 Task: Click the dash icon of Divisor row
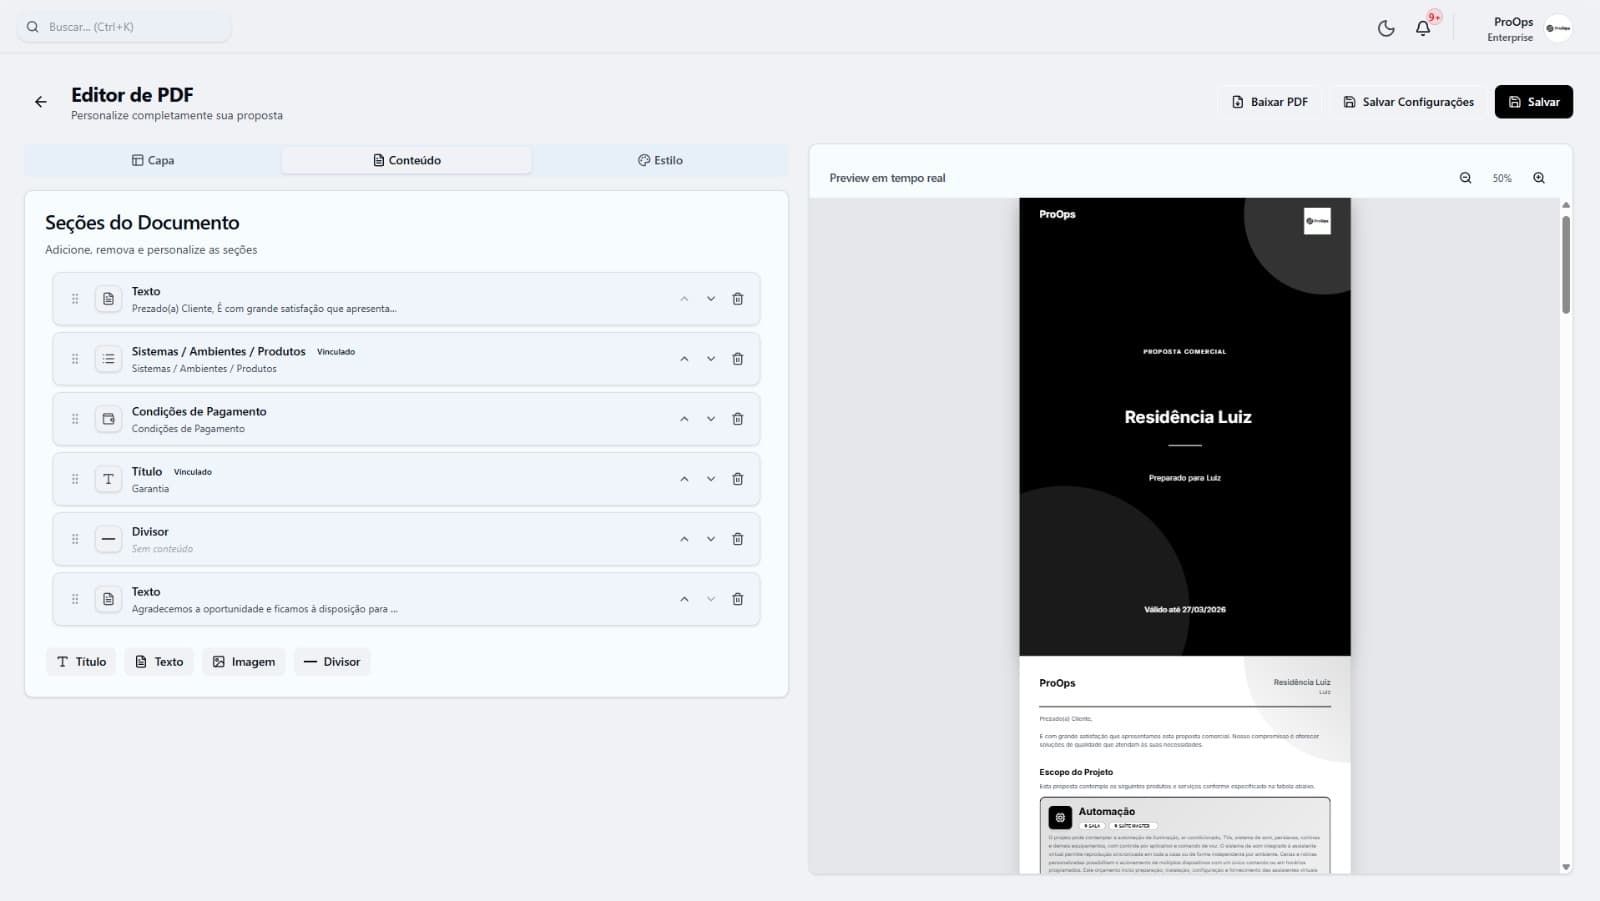point(108,539)
